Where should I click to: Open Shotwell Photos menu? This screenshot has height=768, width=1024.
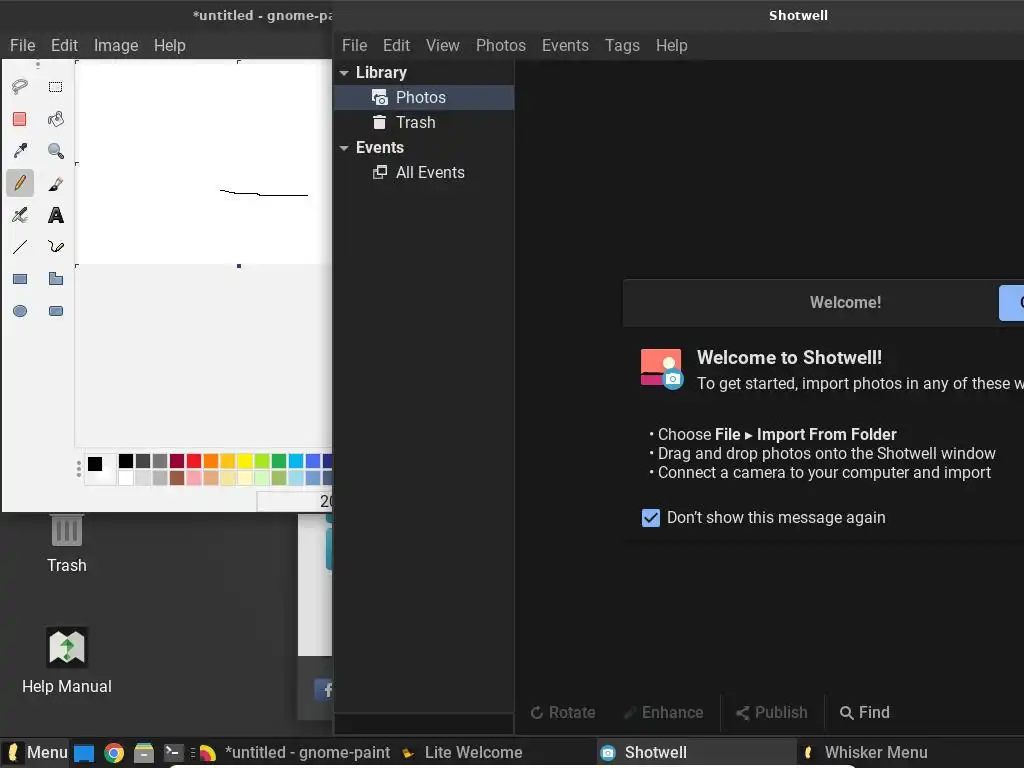[501, 45]
